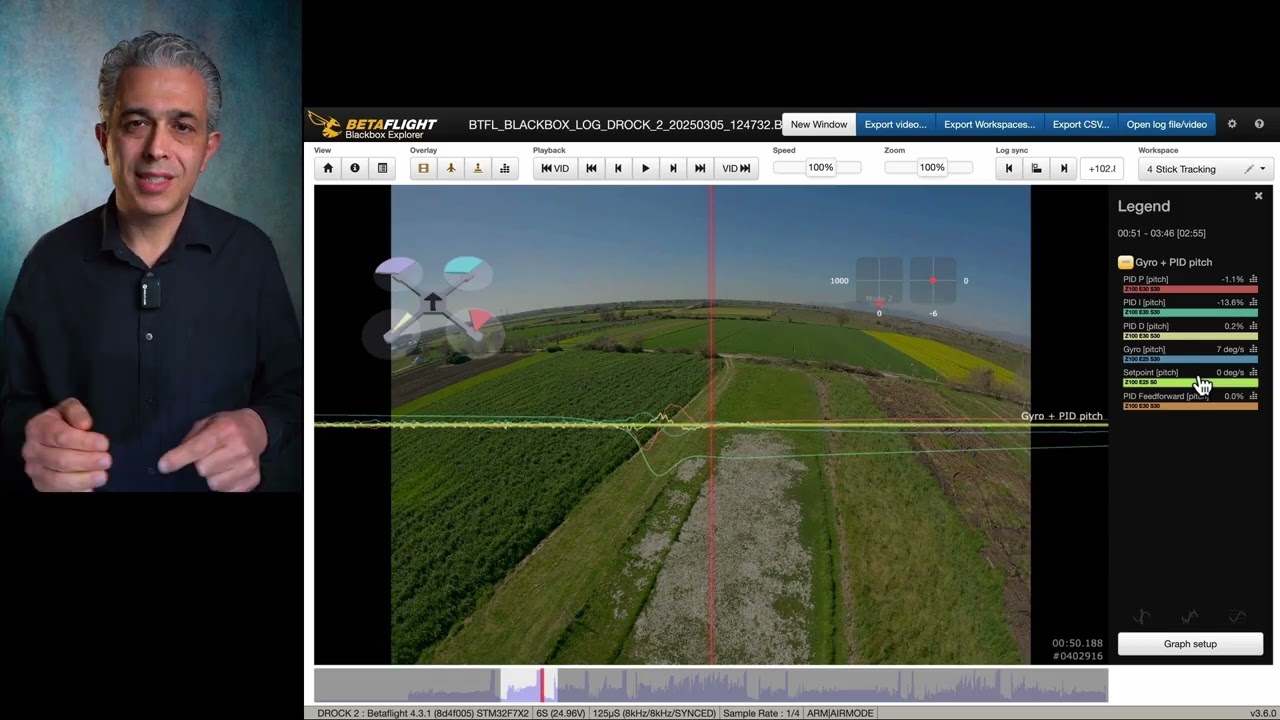Viewport: 1280px width, 720px height.
Task: Click the frame time 00:50.188 label
Action: point(1077,643)
